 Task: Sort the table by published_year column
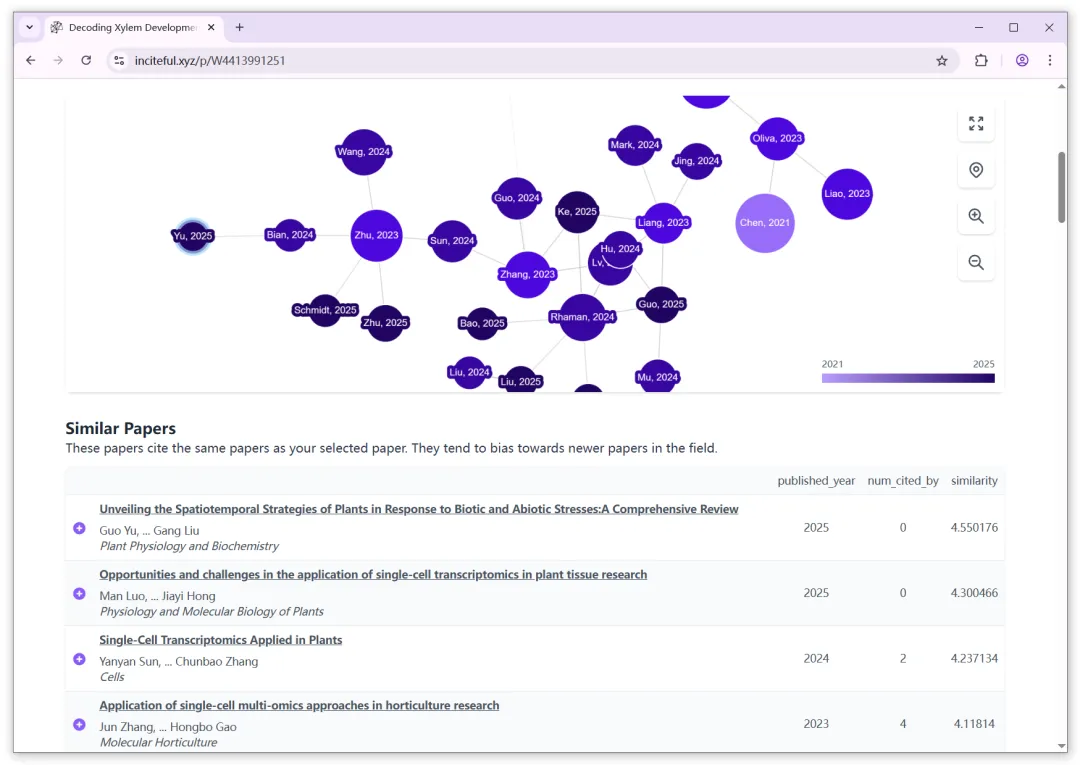tap(816, 481)
